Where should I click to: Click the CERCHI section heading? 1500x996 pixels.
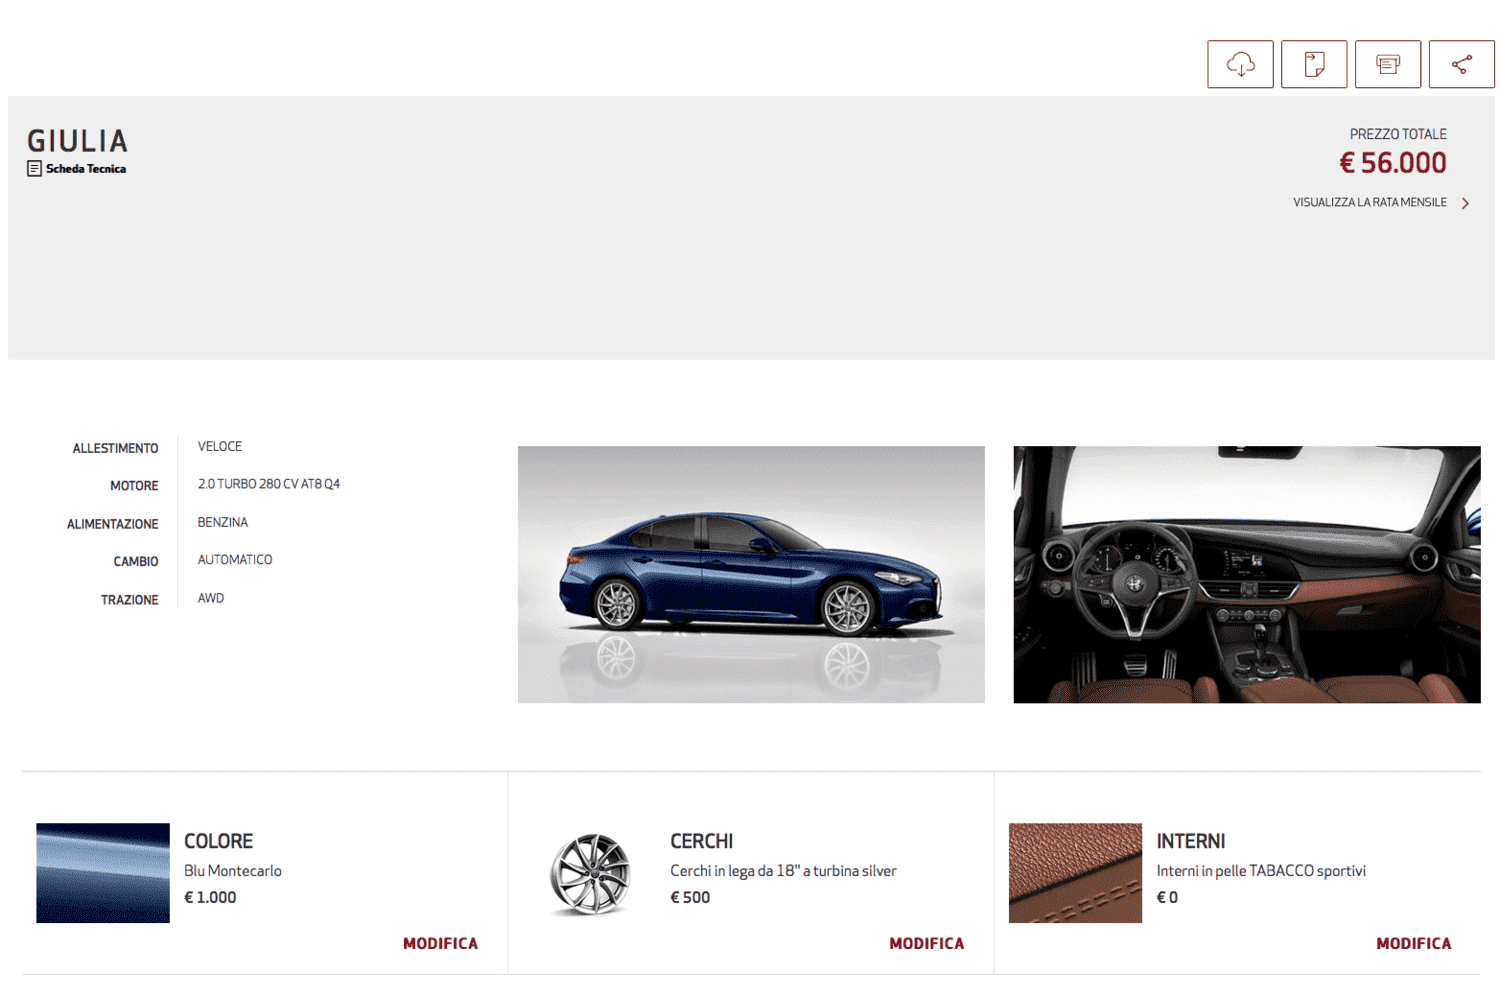pos(702,841)
